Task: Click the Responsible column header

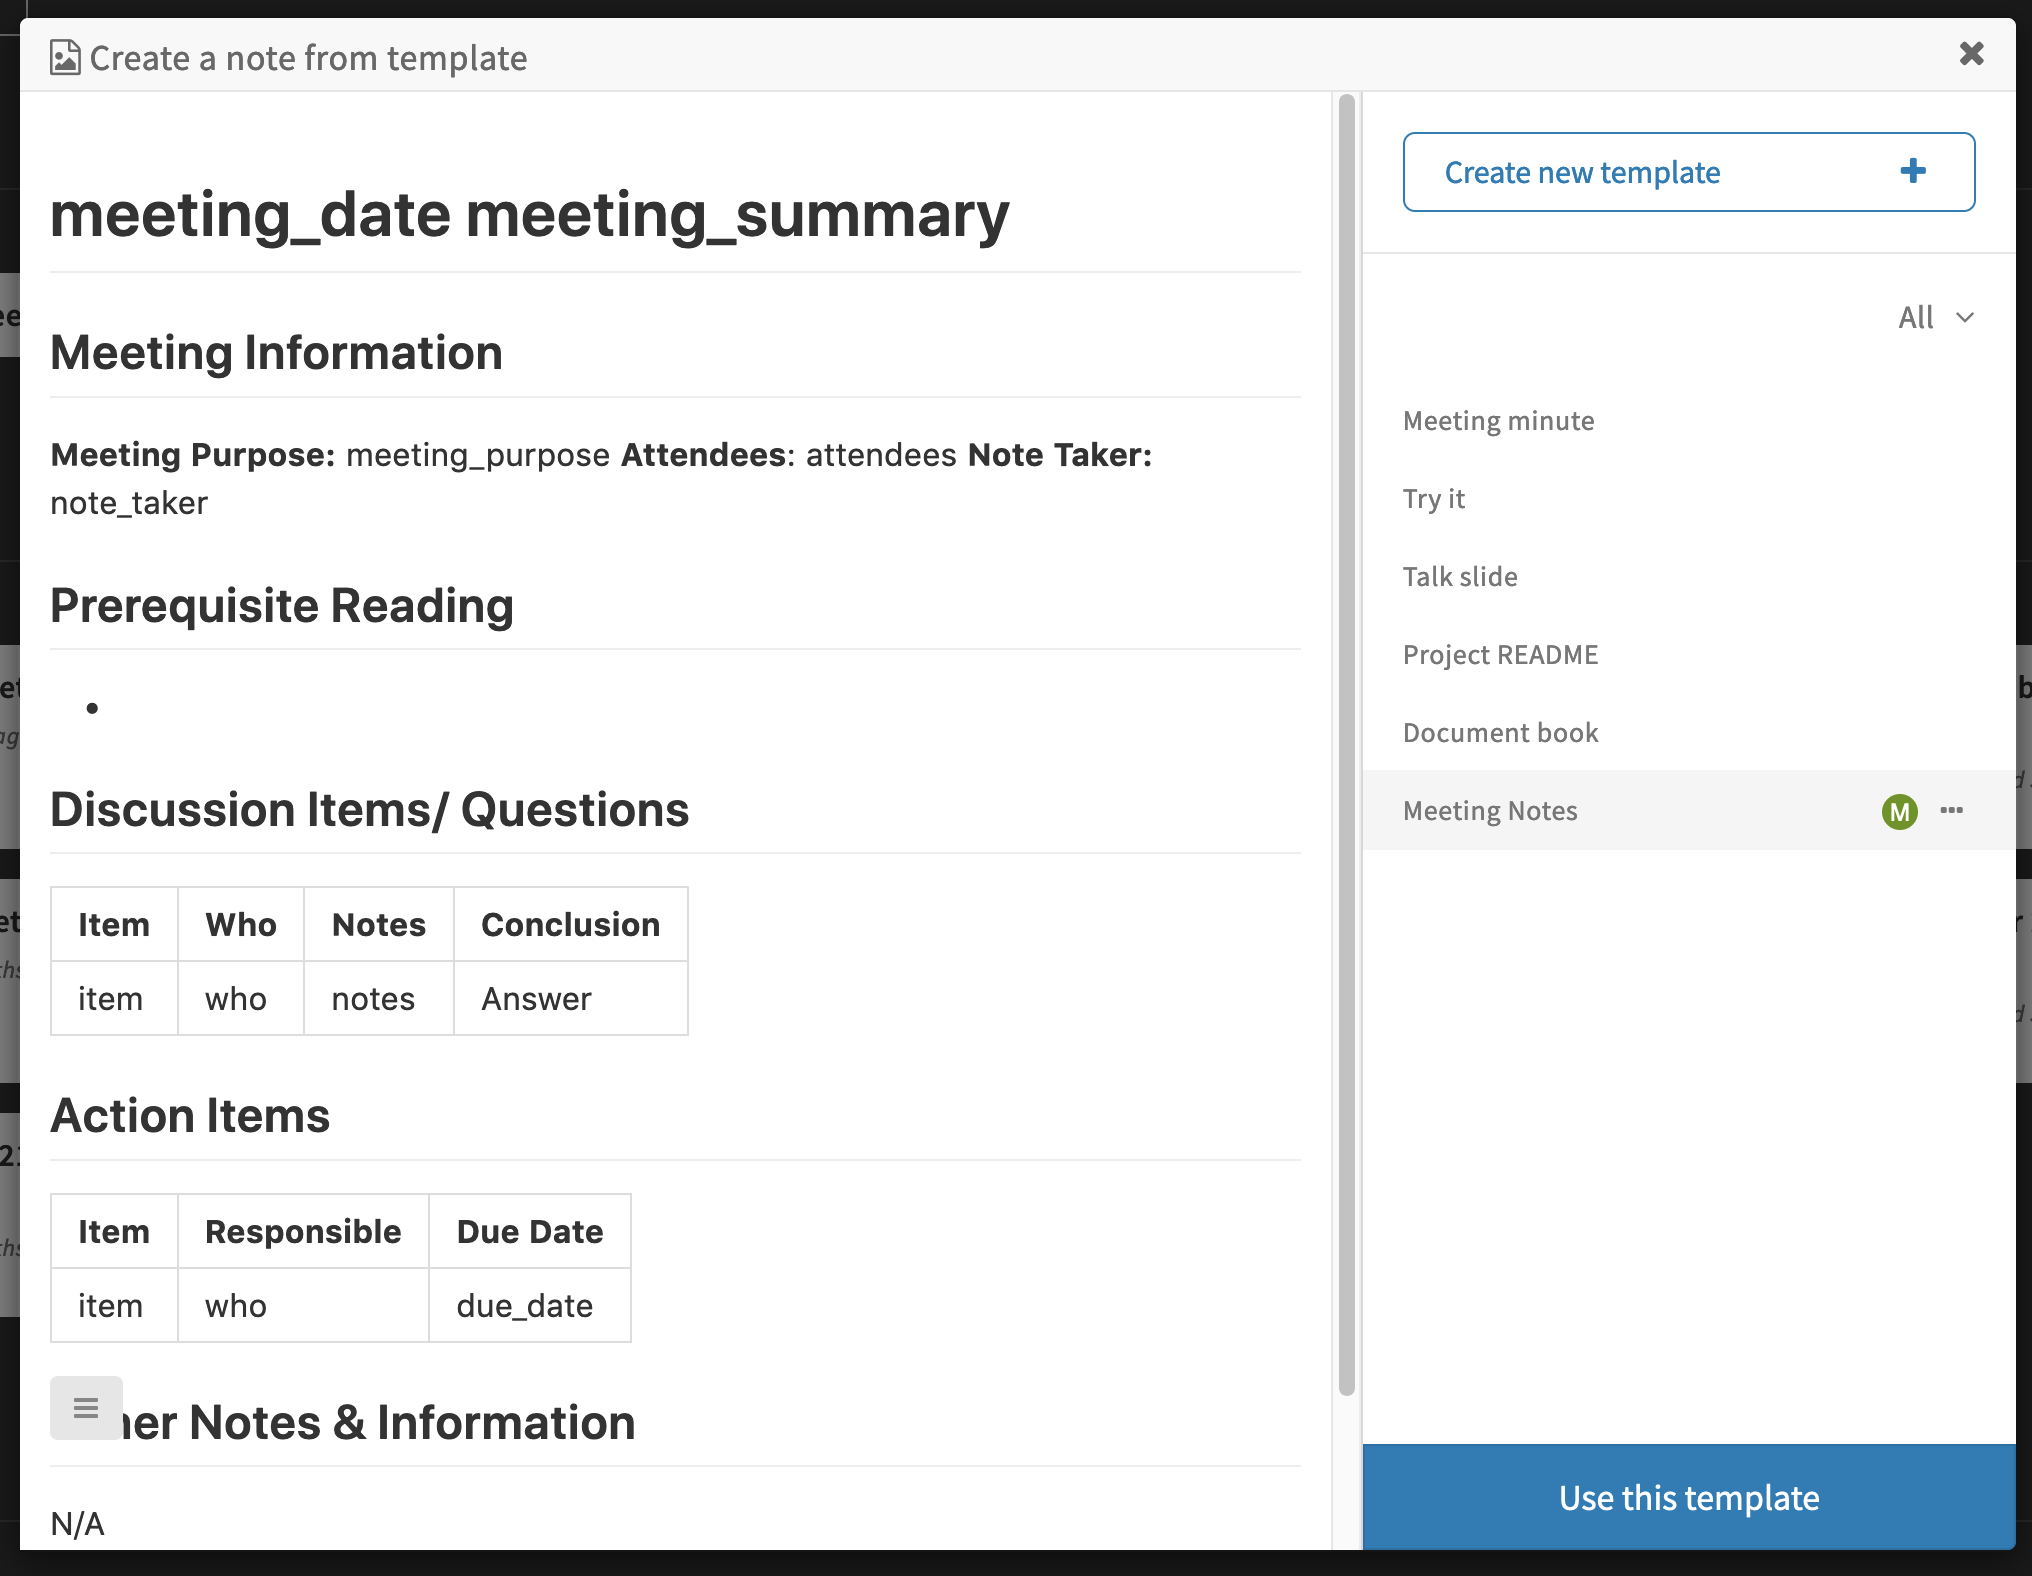Action: [x=303, y=1232]
